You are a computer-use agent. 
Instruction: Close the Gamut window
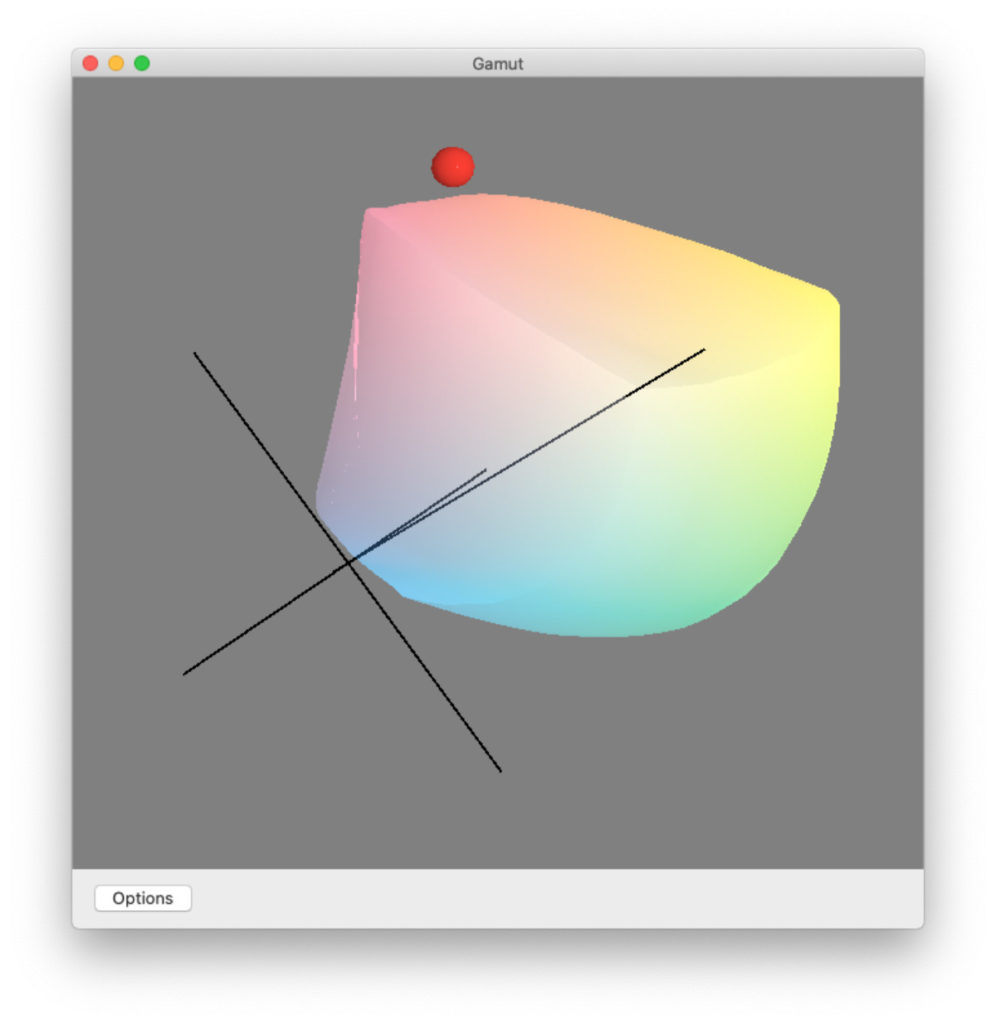pos(90,63)
